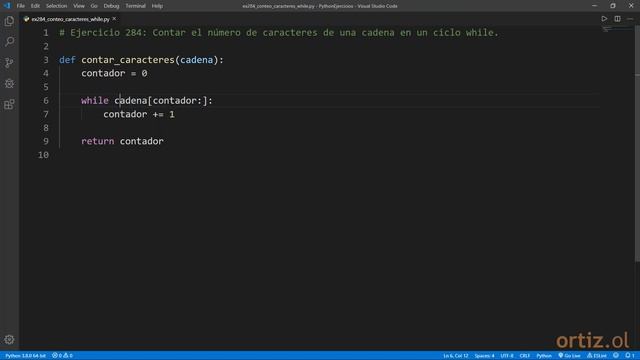Click the Ln 6, Col 12 position indicator

pyautogui.click(x=456, y=356)
